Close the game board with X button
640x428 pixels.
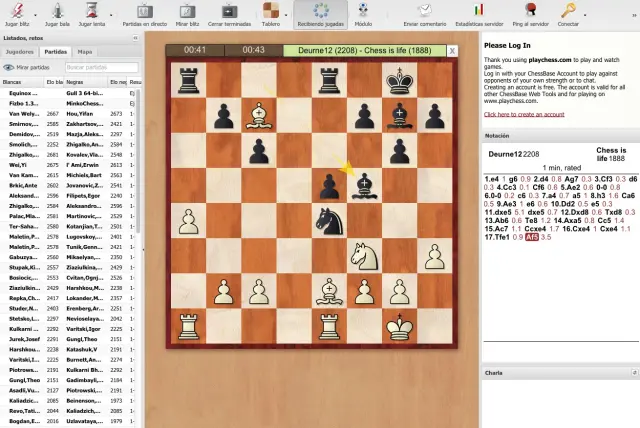click(452, 50)
